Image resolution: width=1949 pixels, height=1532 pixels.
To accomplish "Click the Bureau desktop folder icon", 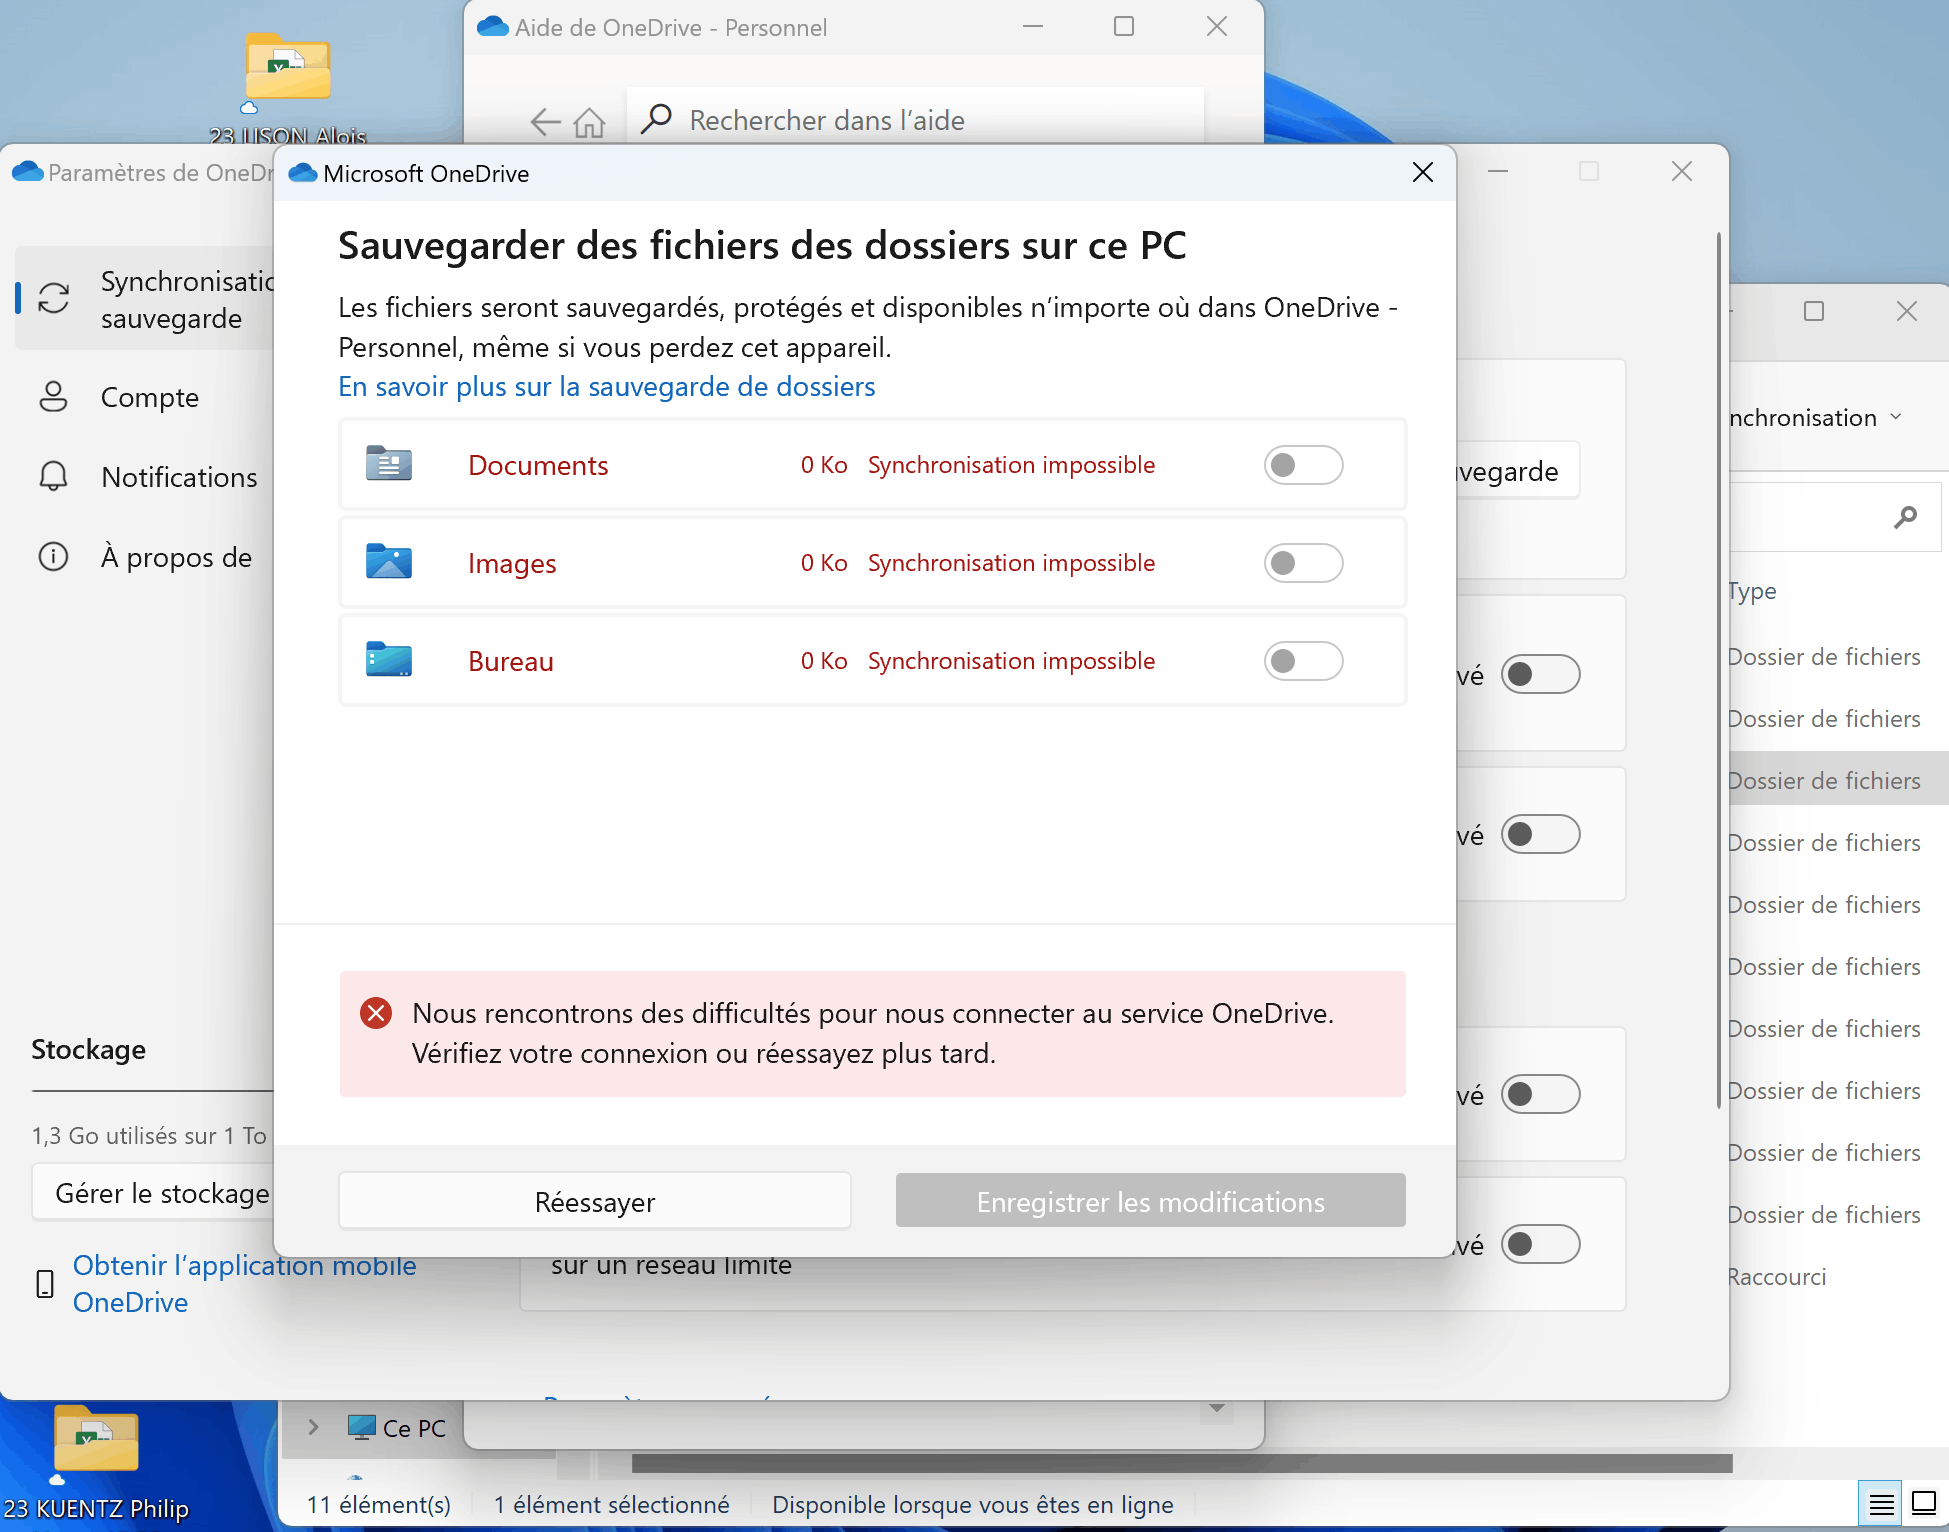I will click(389, 660).
